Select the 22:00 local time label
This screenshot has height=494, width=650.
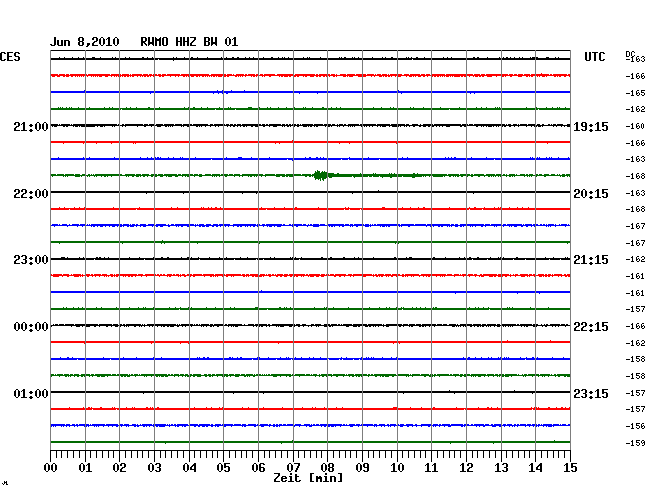pos(31,194)
